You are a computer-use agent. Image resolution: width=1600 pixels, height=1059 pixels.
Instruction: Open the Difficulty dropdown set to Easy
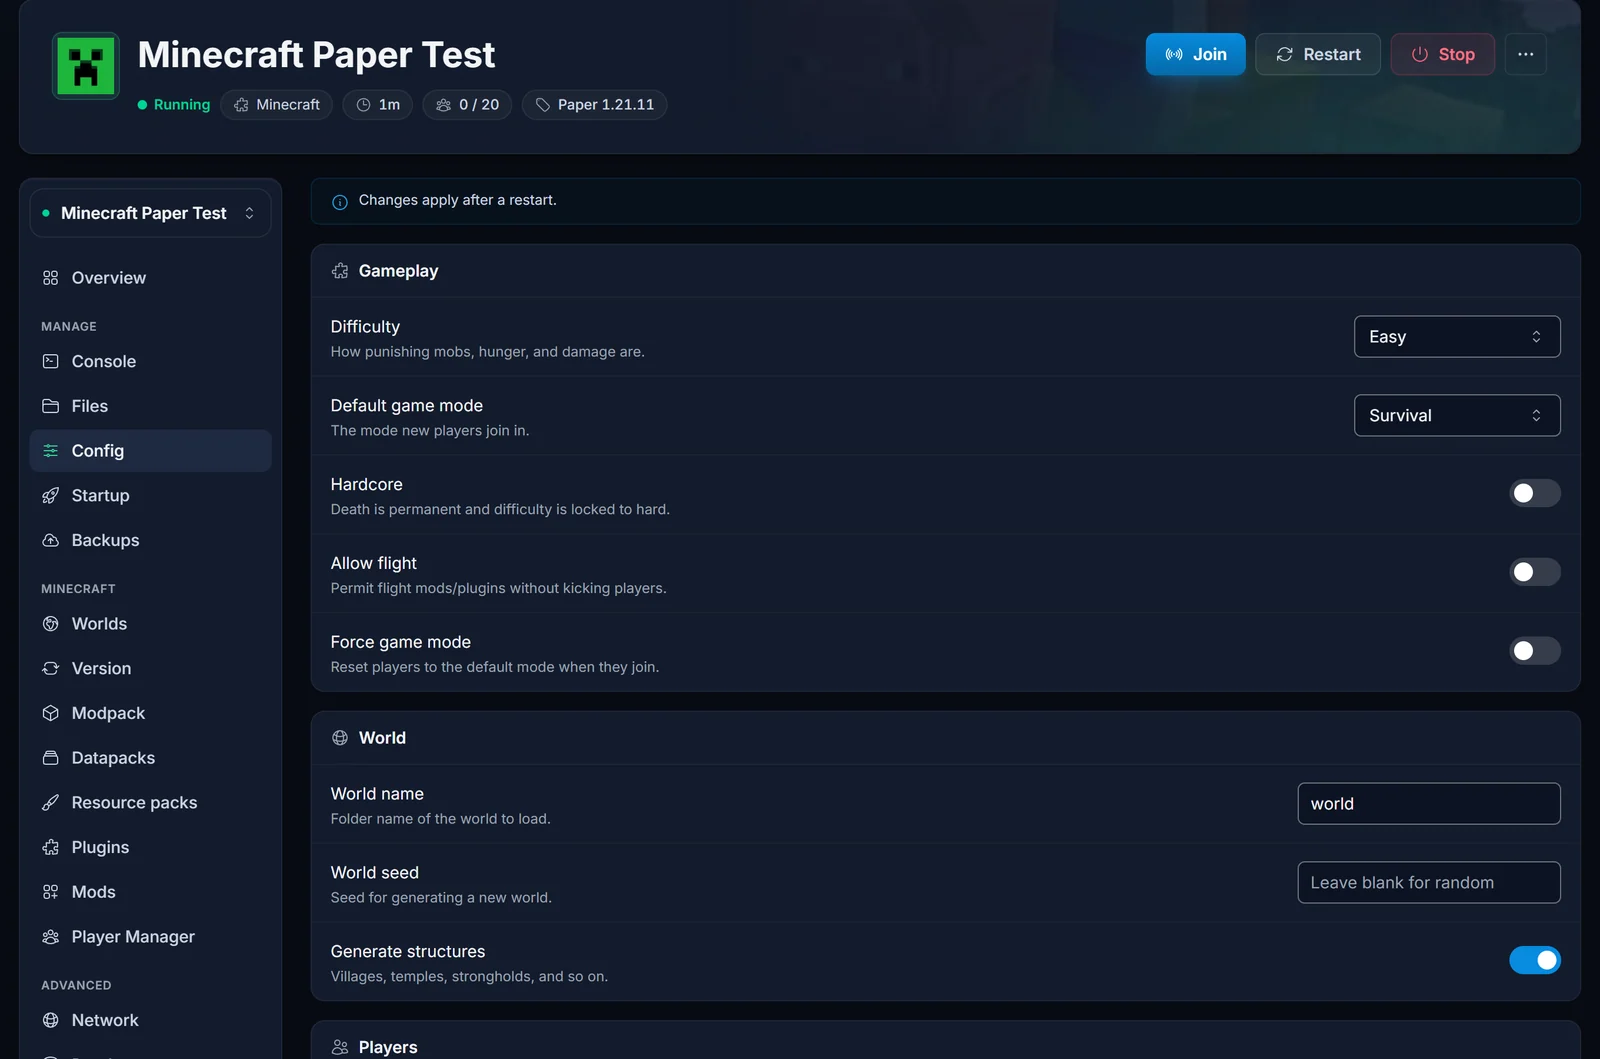1457,337
